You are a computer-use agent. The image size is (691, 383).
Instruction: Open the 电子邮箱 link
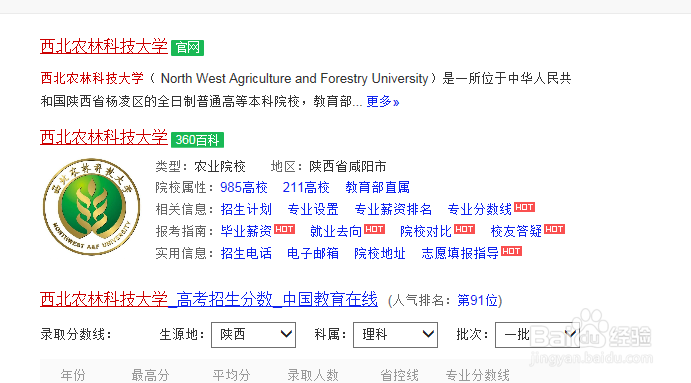coord(313,253)
